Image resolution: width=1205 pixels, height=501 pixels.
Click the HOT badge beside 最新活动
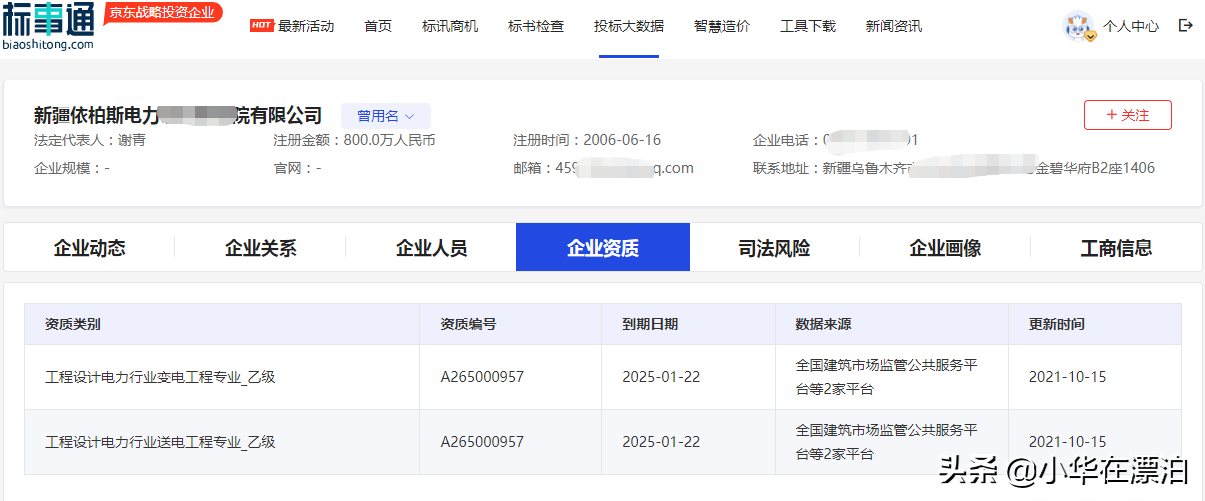pyautogui.click(x=262, y=26)
